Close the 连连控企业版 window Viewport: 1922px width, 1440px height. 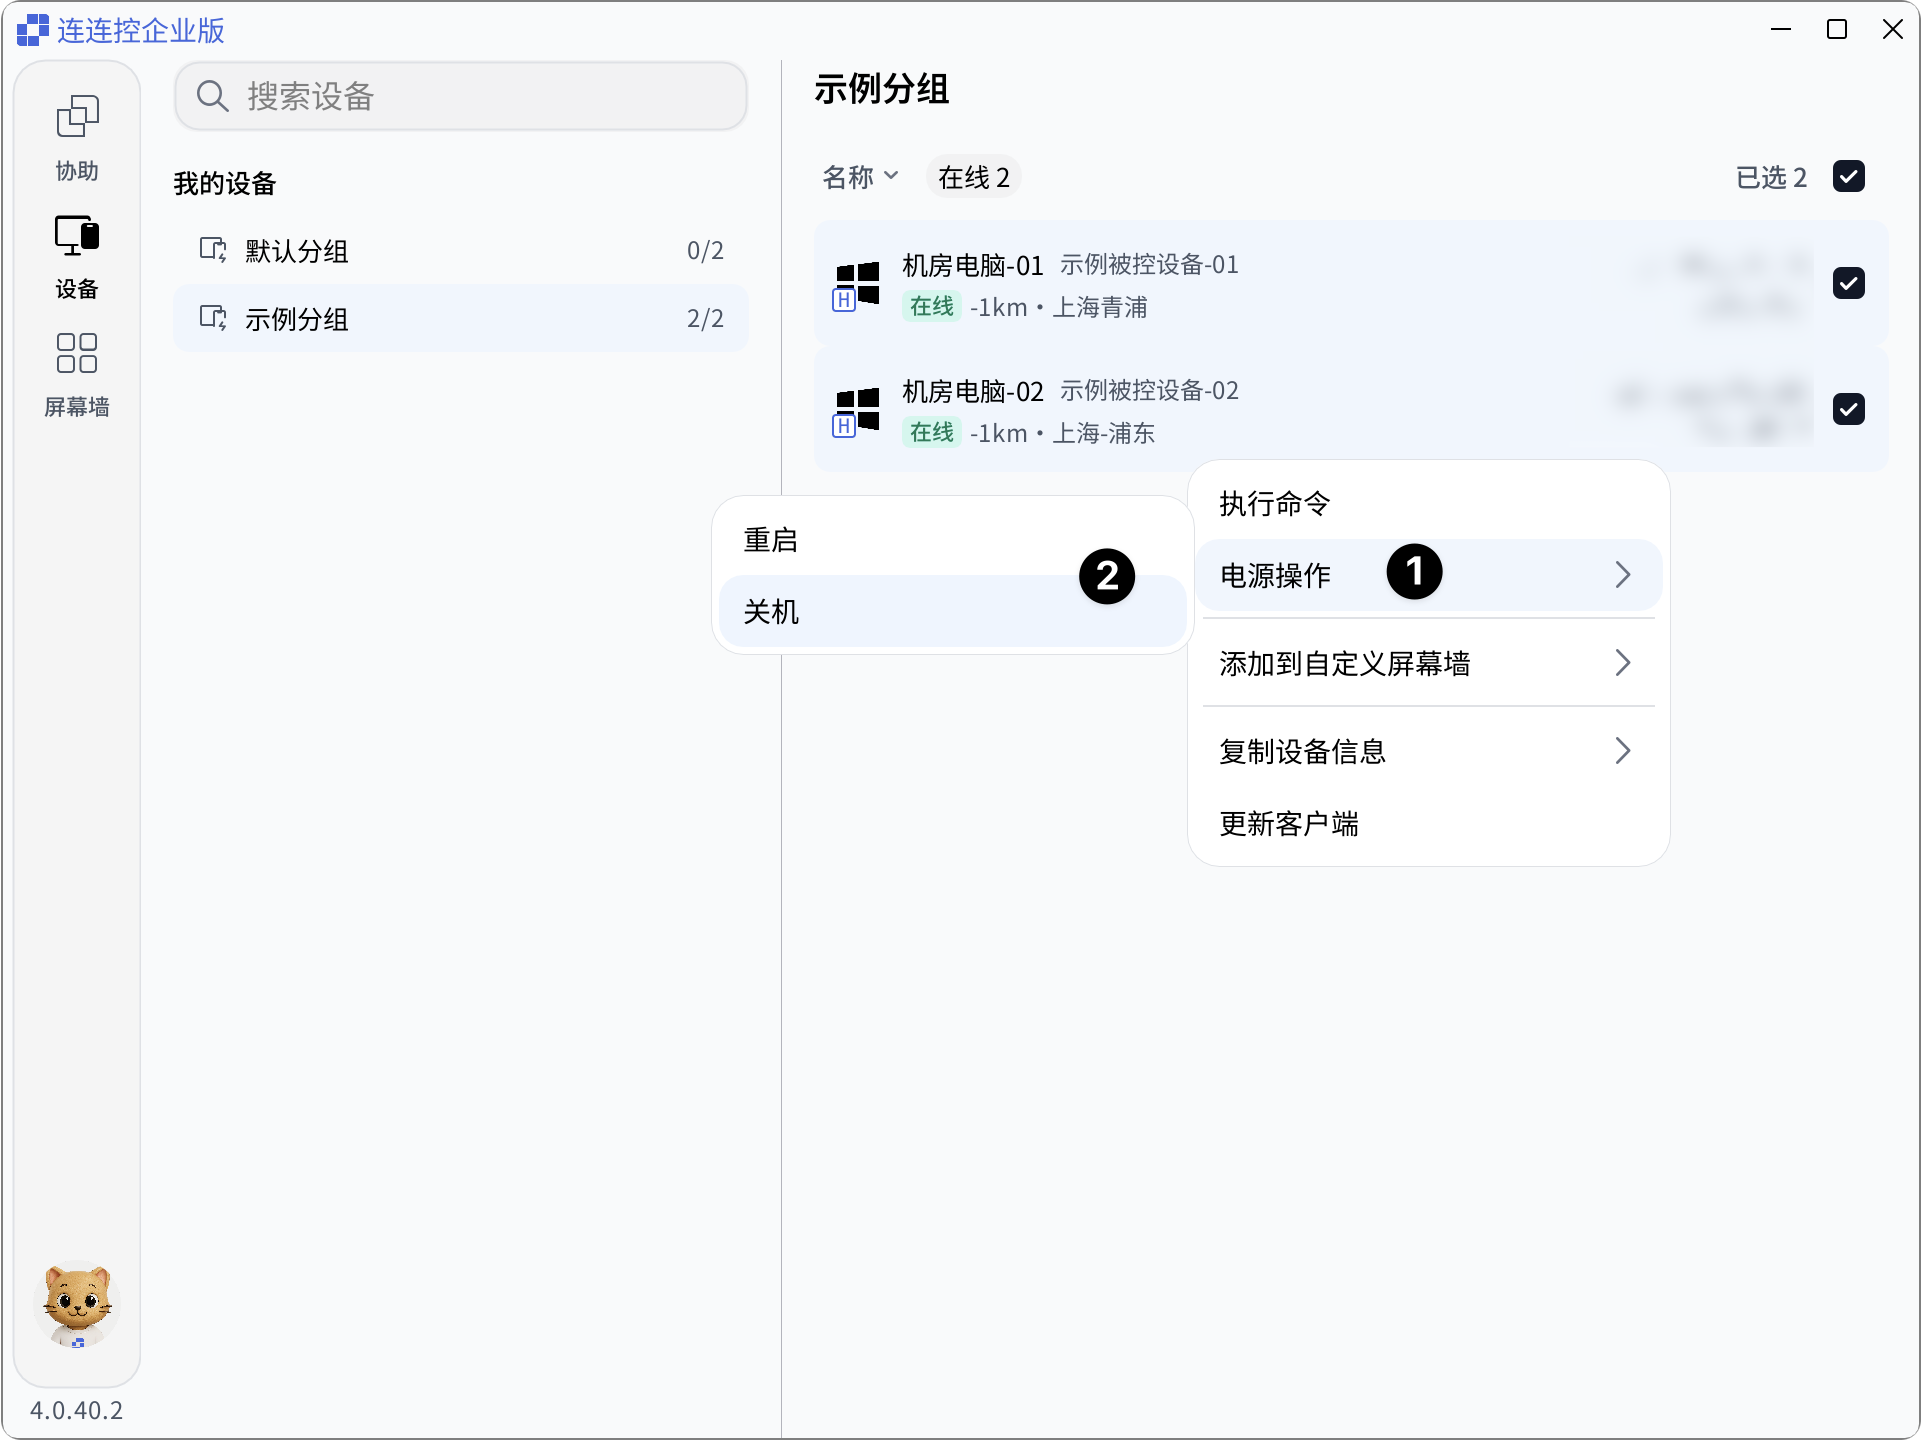[x=1893, y=29]
